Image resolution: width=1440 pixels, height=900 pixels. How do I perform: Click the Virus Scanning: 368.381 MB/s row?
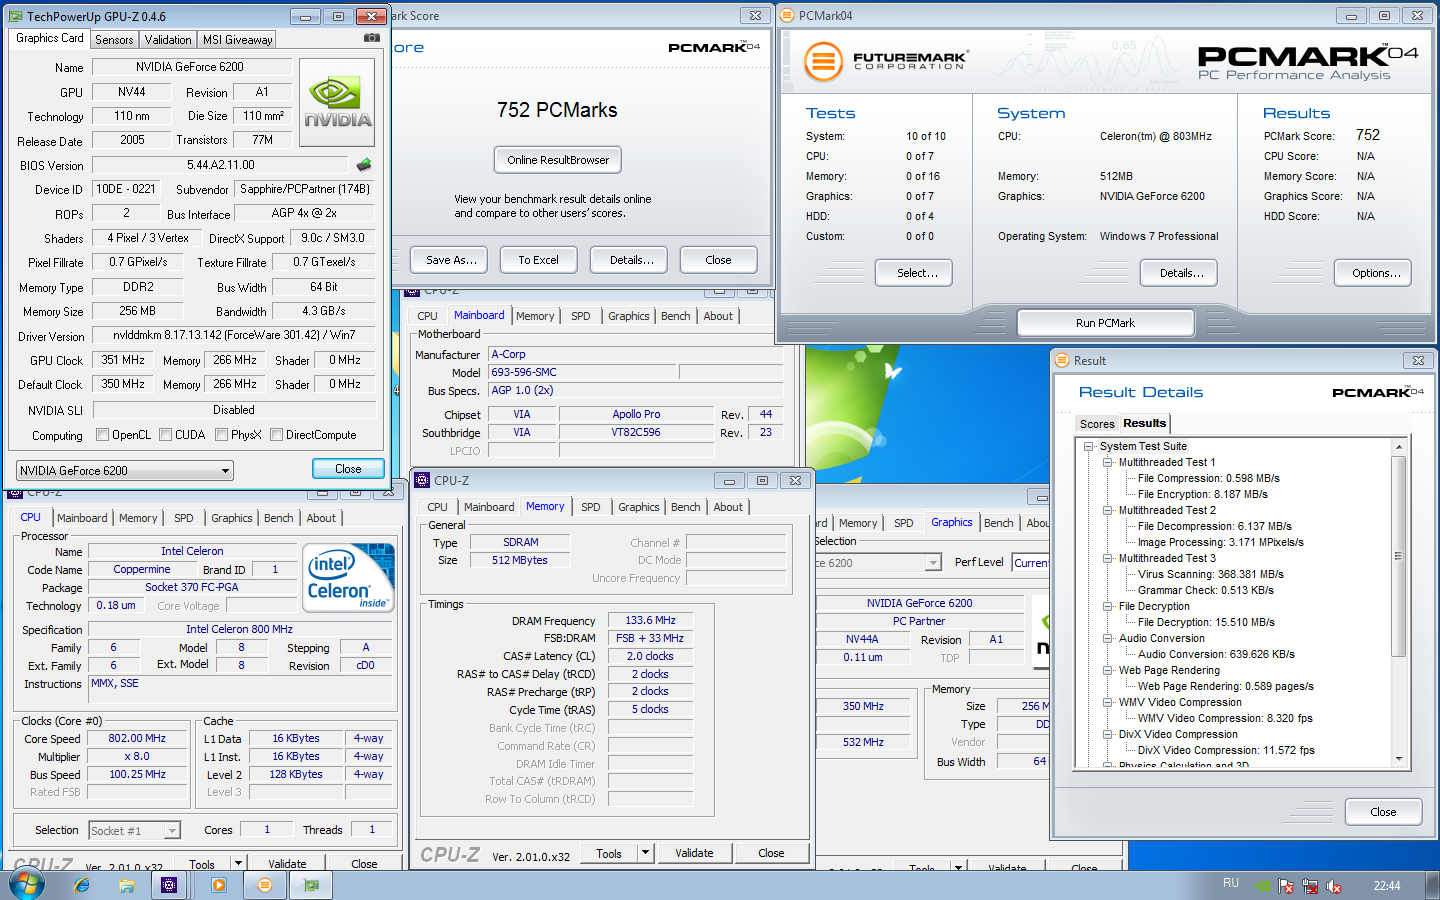[1210, 574]
